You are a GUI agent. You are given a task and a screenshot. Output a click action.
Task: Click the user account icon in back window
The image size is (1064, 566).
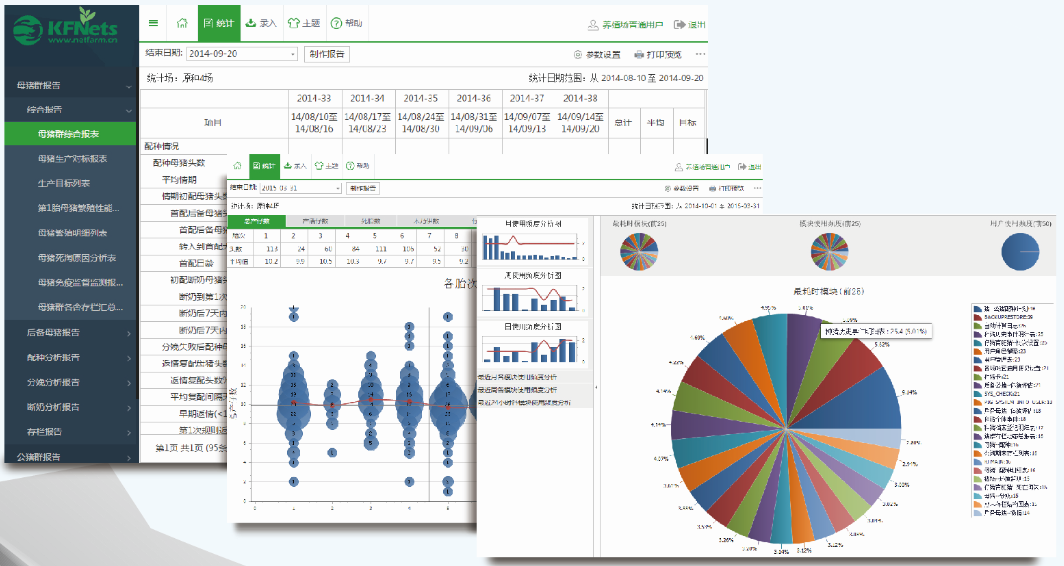click(593, 24)
